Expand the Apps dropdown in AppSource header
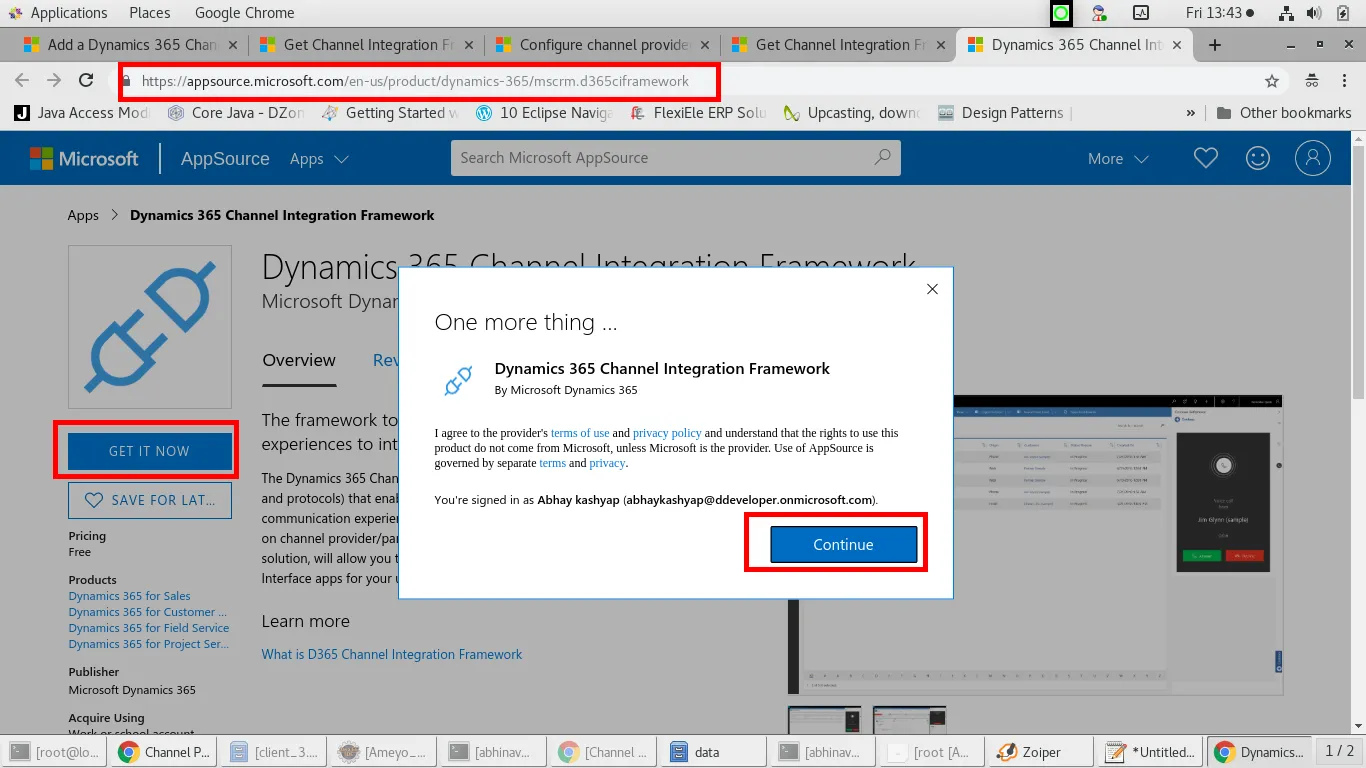This screenshot has height=768, width=1366. click(x=319, y=159)
